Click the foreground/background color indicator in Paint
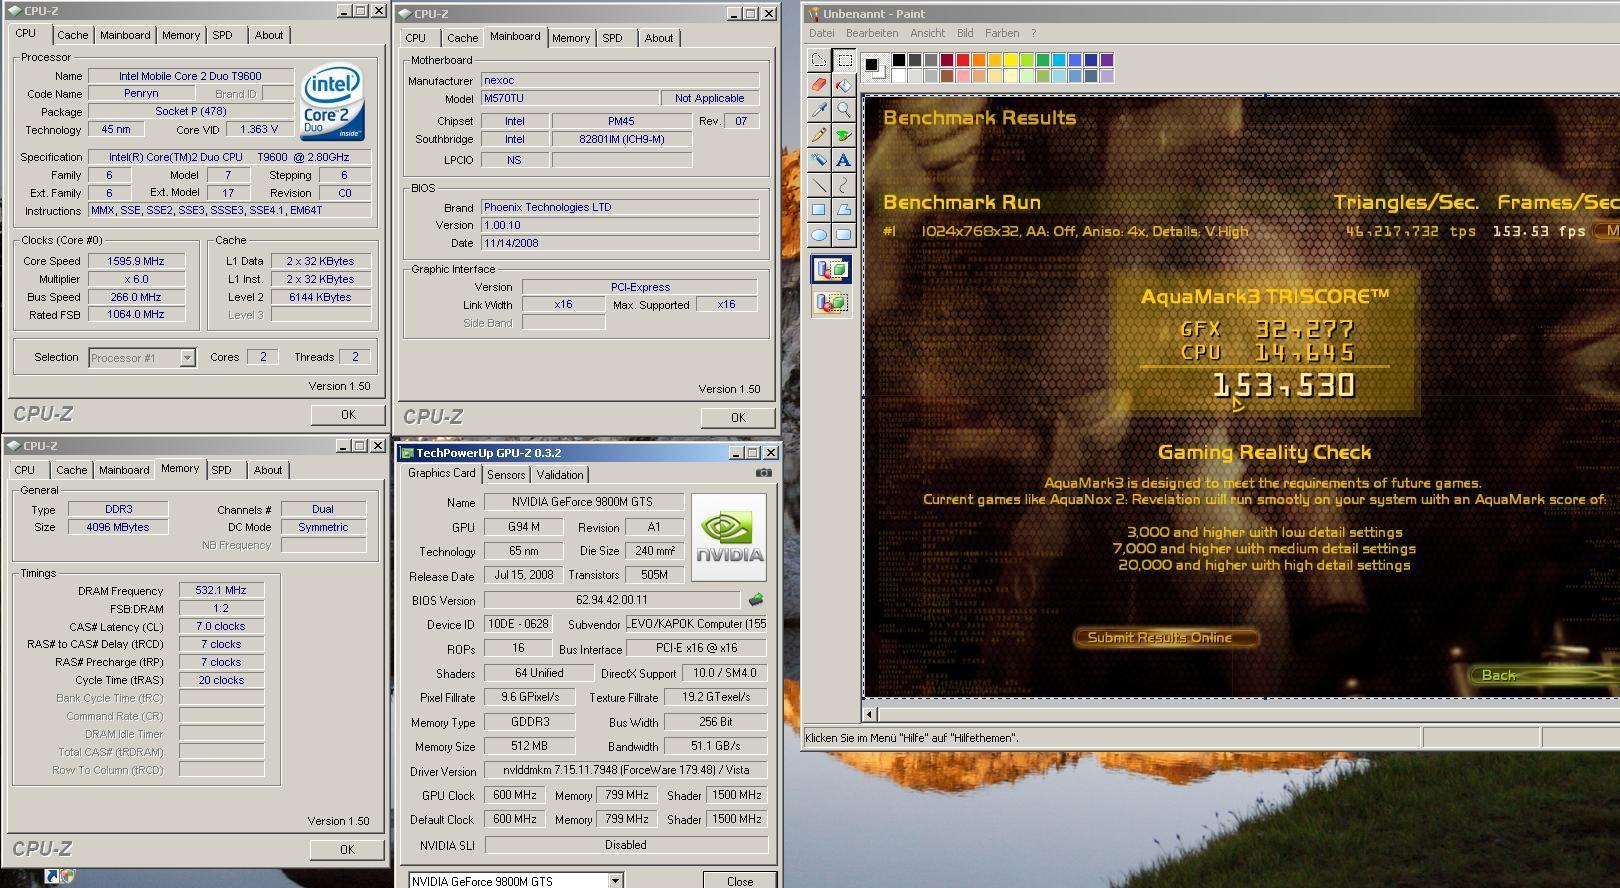Viewport: 1620px width, 888px height. (x=874, y=67)
